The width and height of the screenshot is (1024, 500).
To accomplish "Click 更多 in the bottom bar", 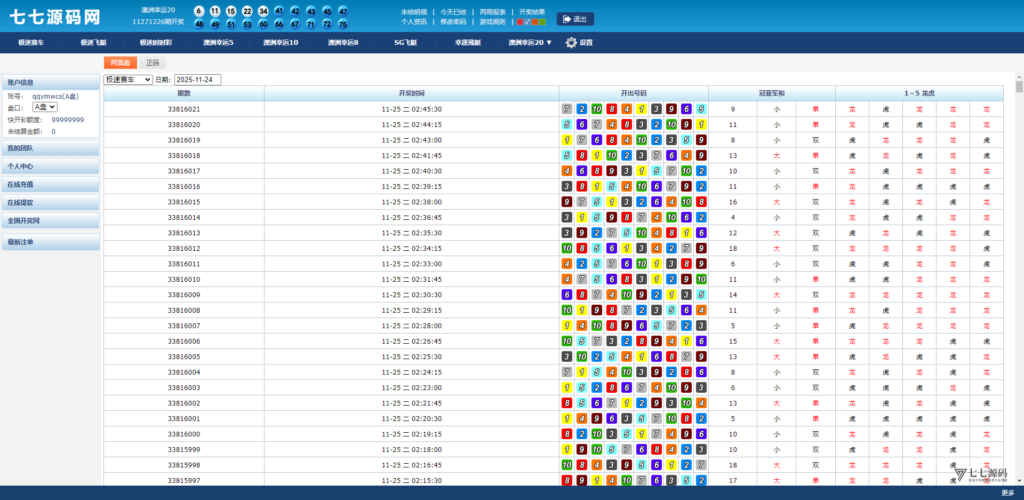I will tap(1008, 493).
